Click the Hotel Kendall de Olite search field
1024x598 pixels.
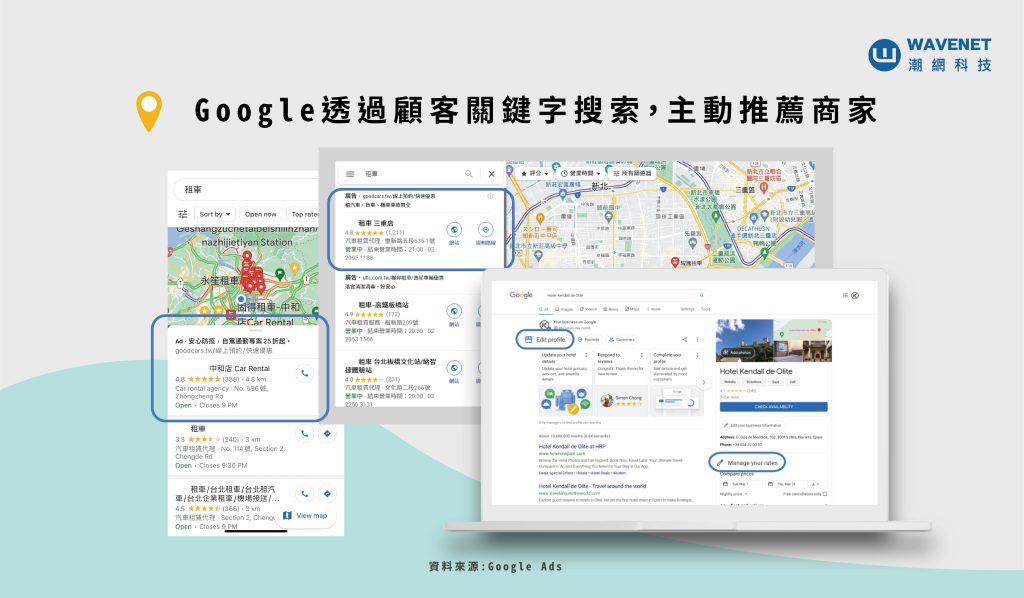pos(622,295)
